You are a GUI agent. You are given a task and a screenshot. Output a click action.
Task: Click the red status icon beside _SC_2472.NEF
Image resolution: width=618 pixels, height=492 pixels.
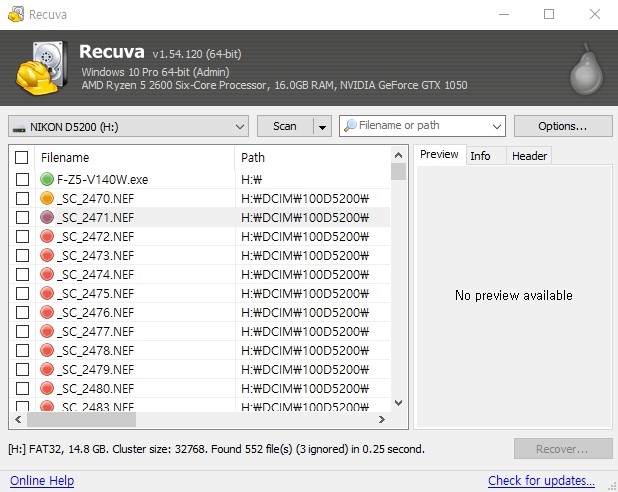(47, 237)
